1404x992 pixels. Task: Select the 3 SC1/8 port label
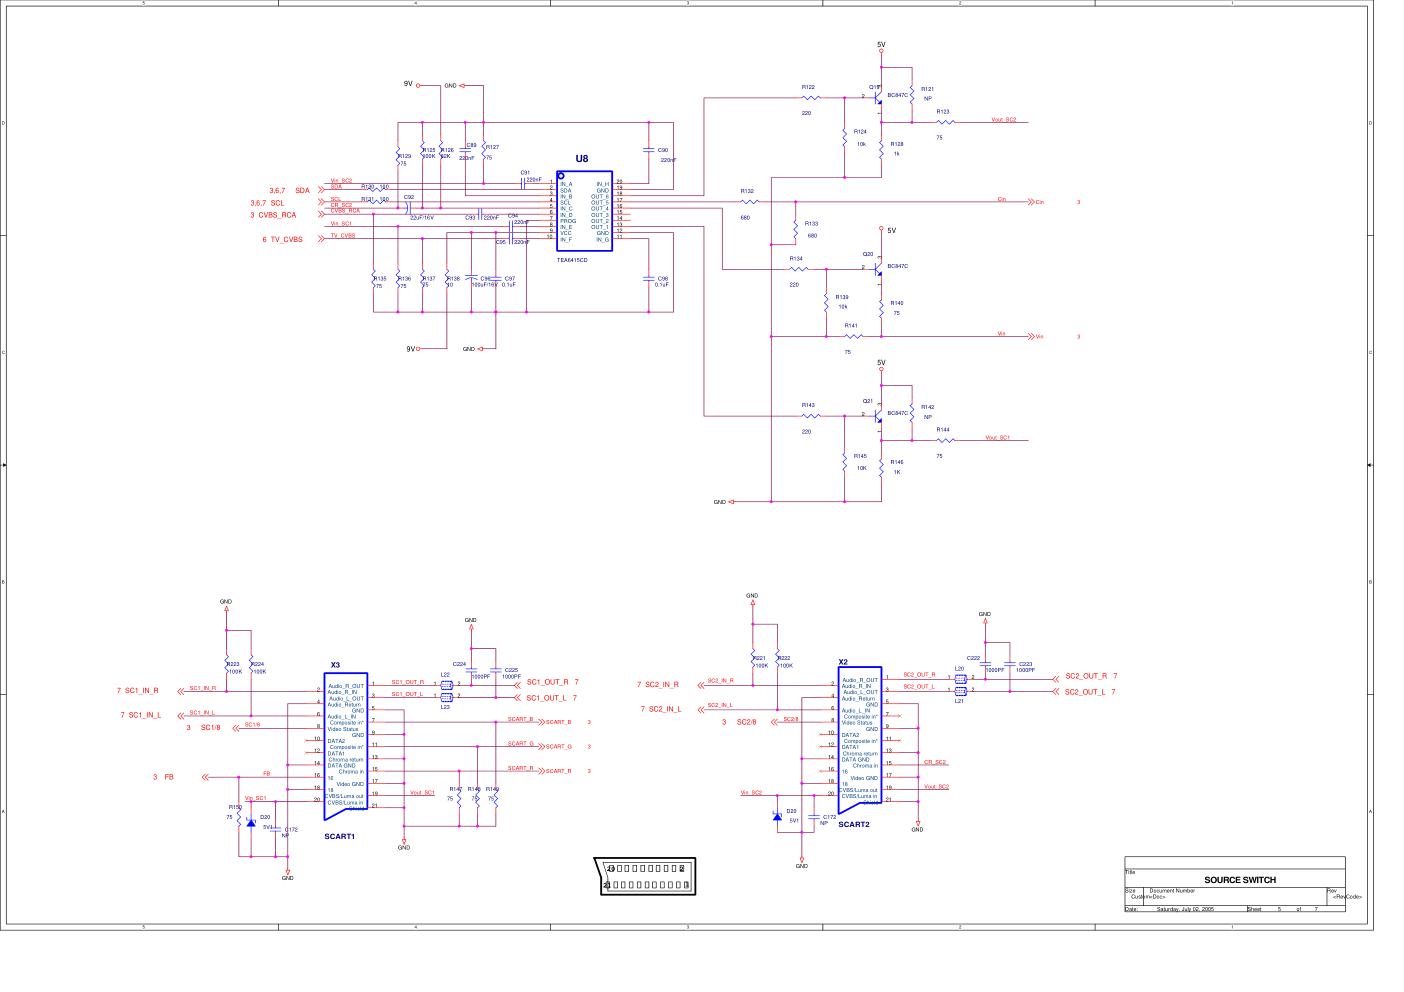(x=203, y=728)
